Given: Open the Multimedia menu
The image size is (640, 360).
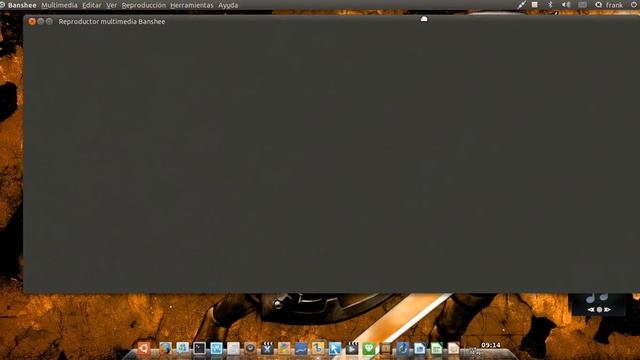Looking at the screenshot, I should [x=59, y=5].
